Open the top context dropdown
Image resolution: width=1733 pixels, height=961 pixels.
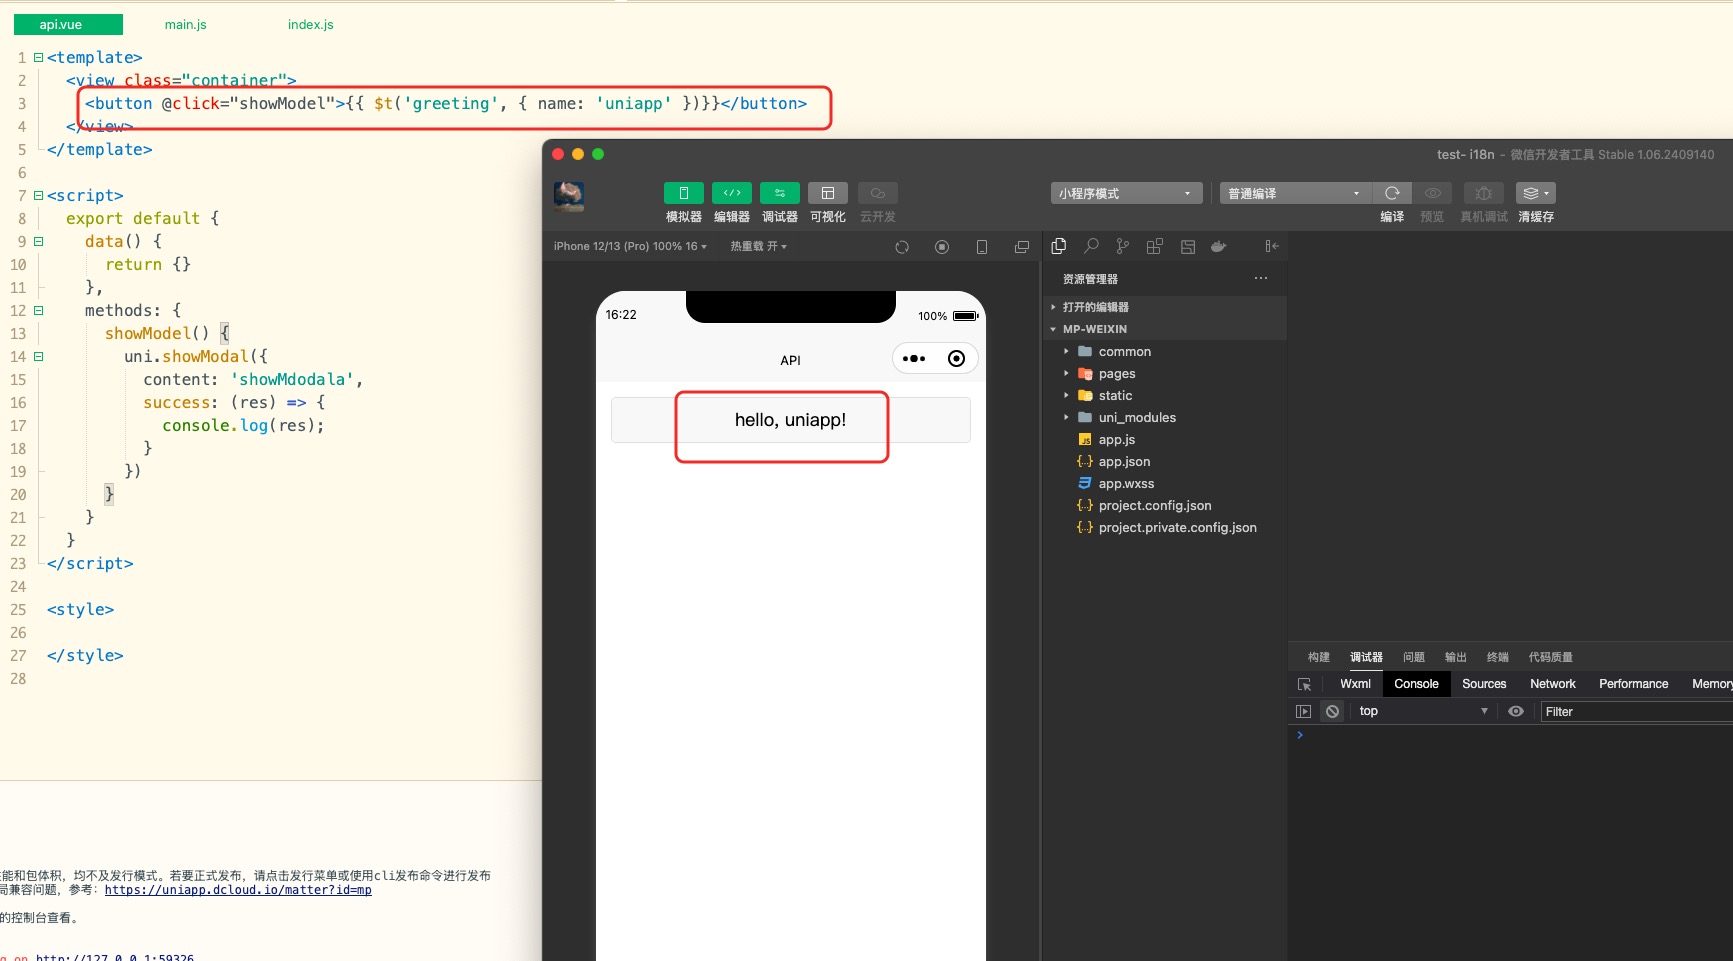pyautogui.click(x=1423, y=711)
